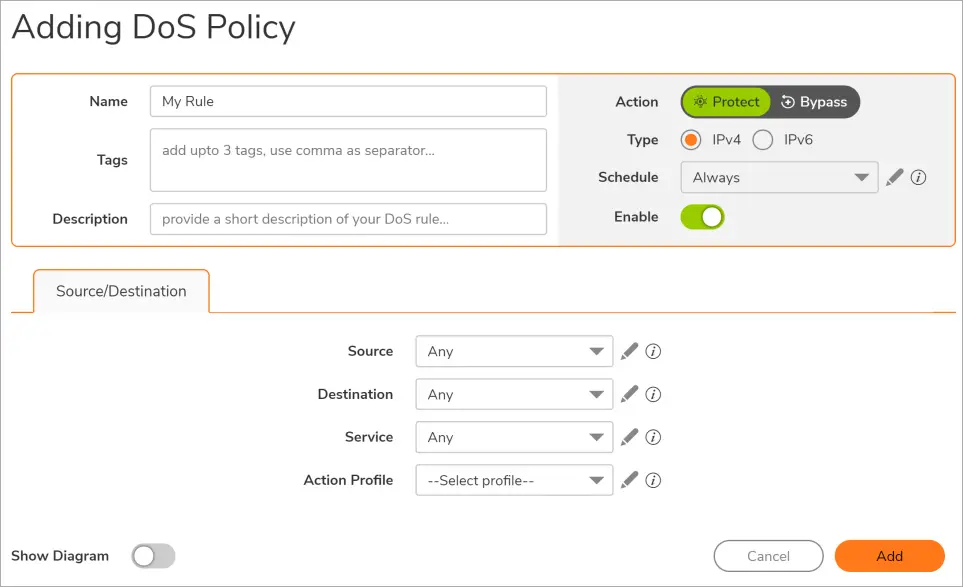
Task: Click the info icon beside Action Profile
Action: [x=653, y=480]
